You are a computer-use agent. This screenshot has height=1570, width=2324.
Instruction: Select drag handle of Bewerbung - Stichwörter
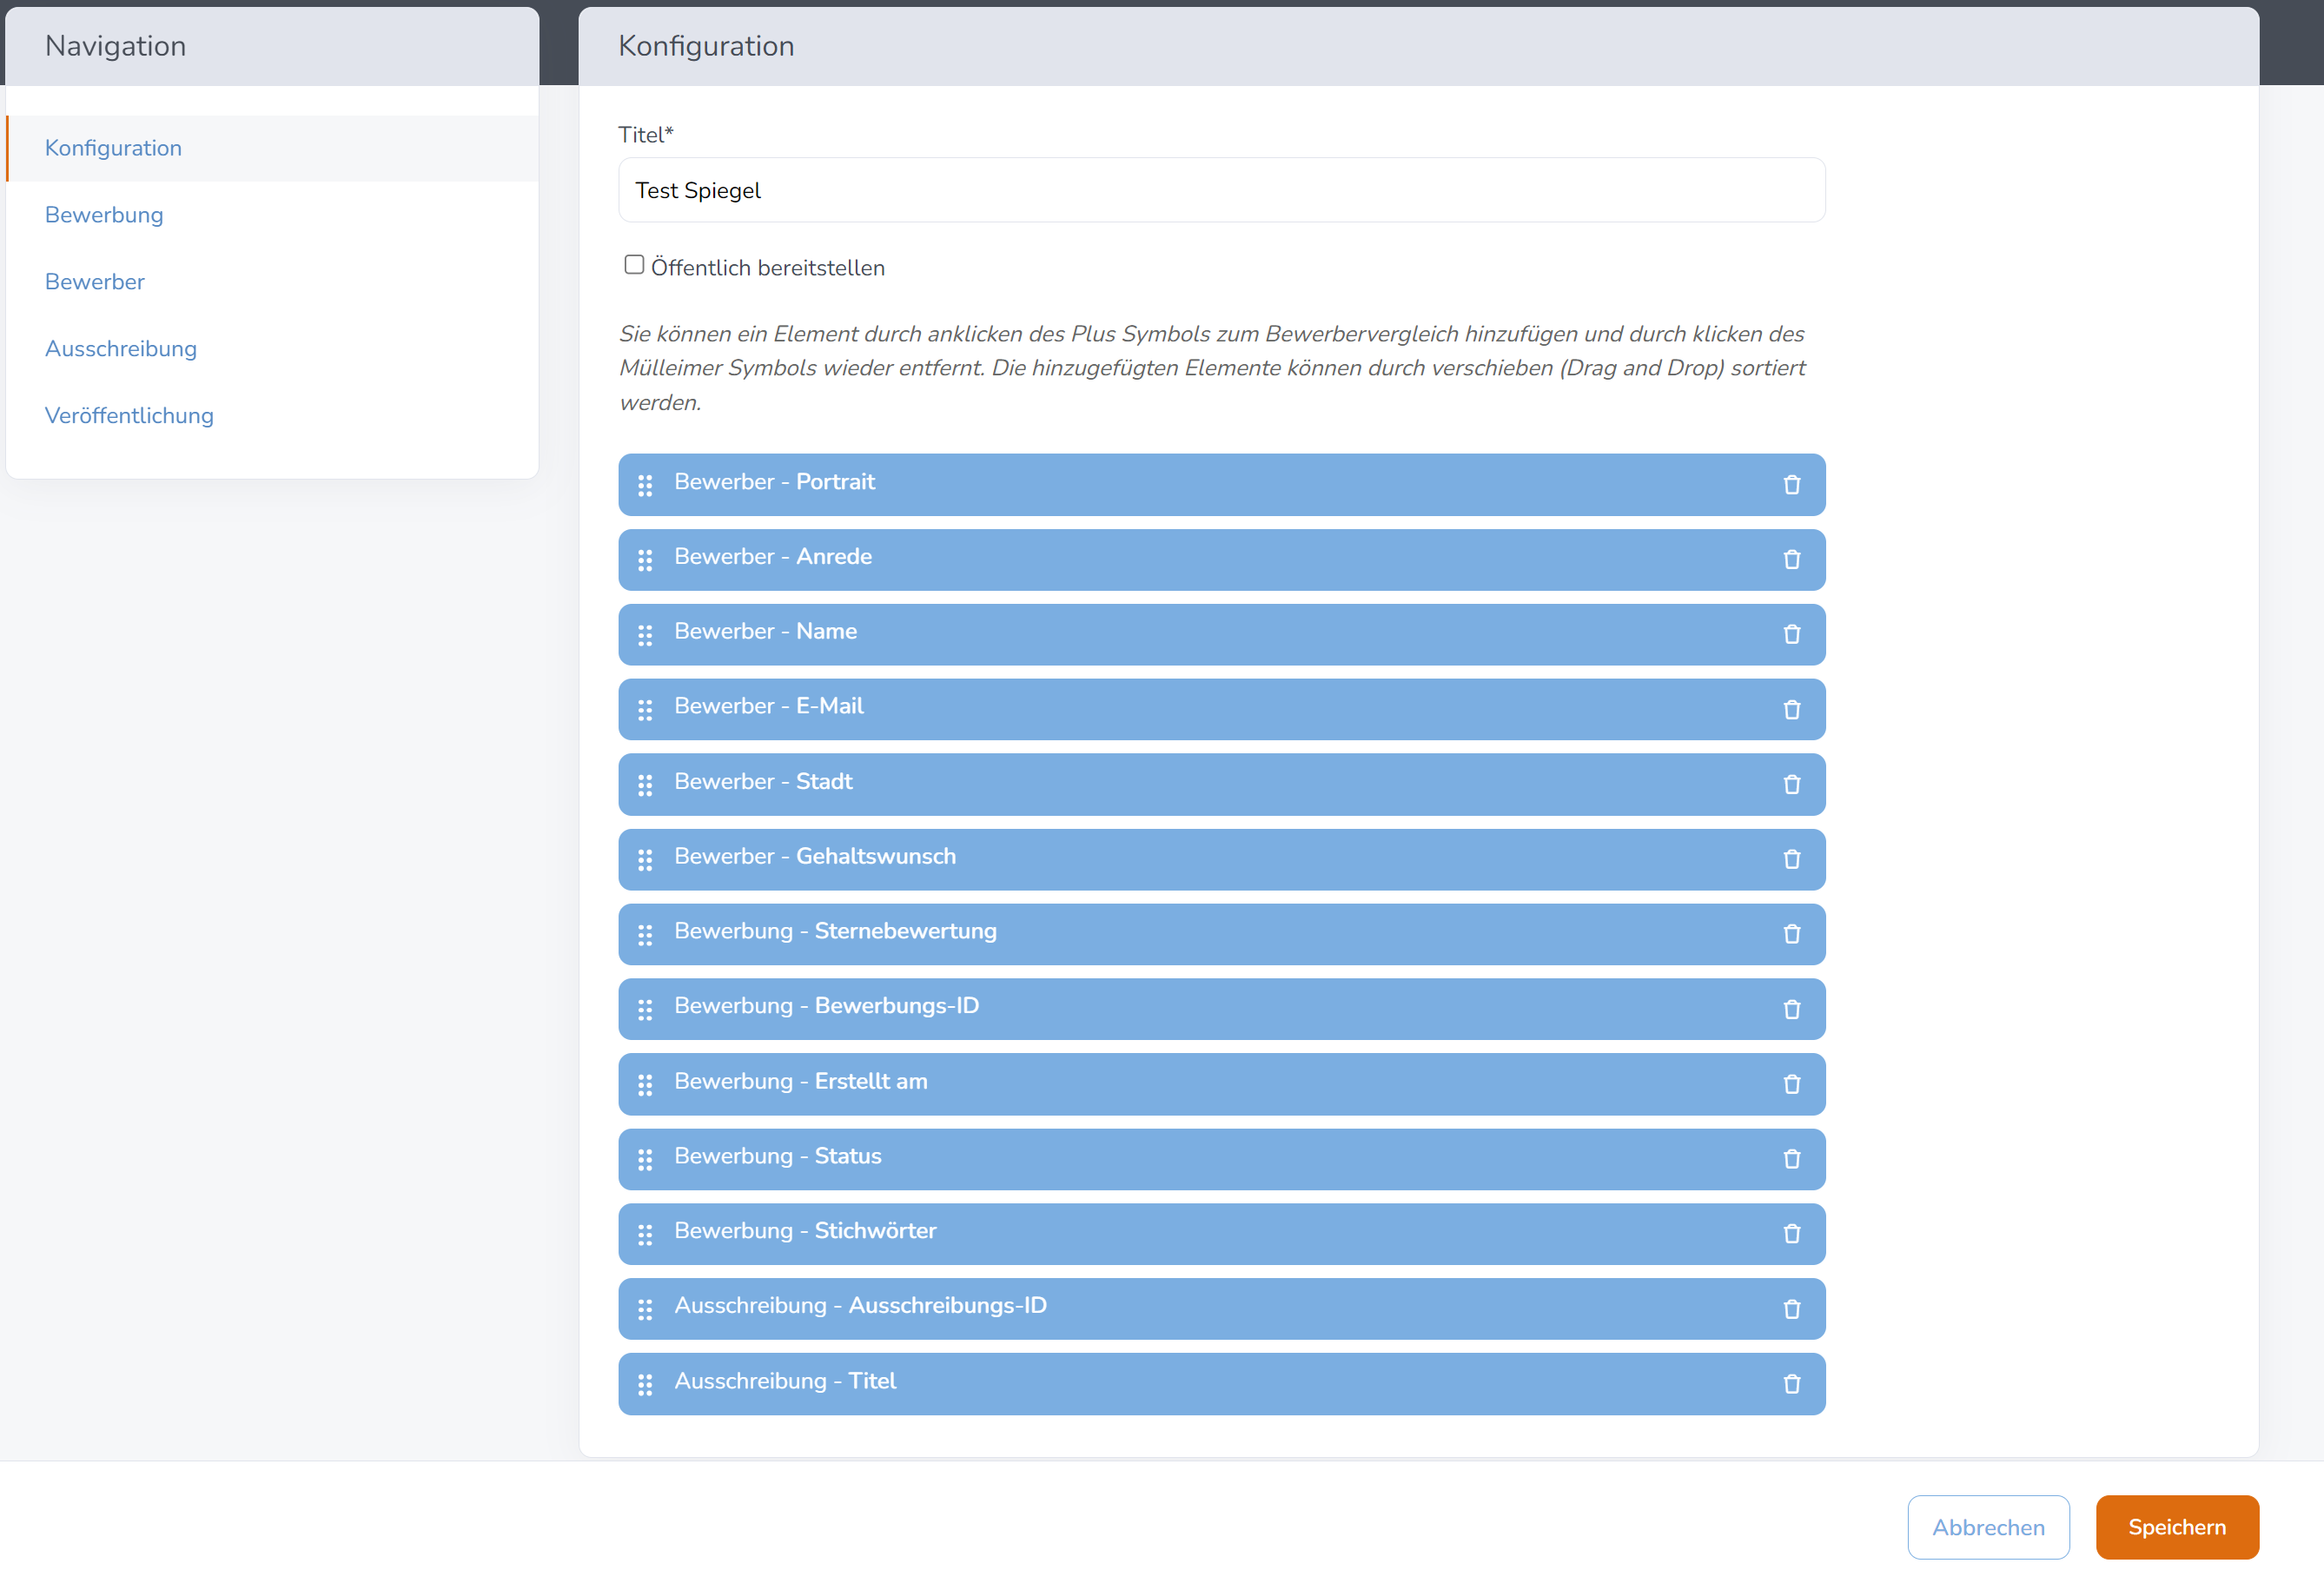click(645, 1235)
